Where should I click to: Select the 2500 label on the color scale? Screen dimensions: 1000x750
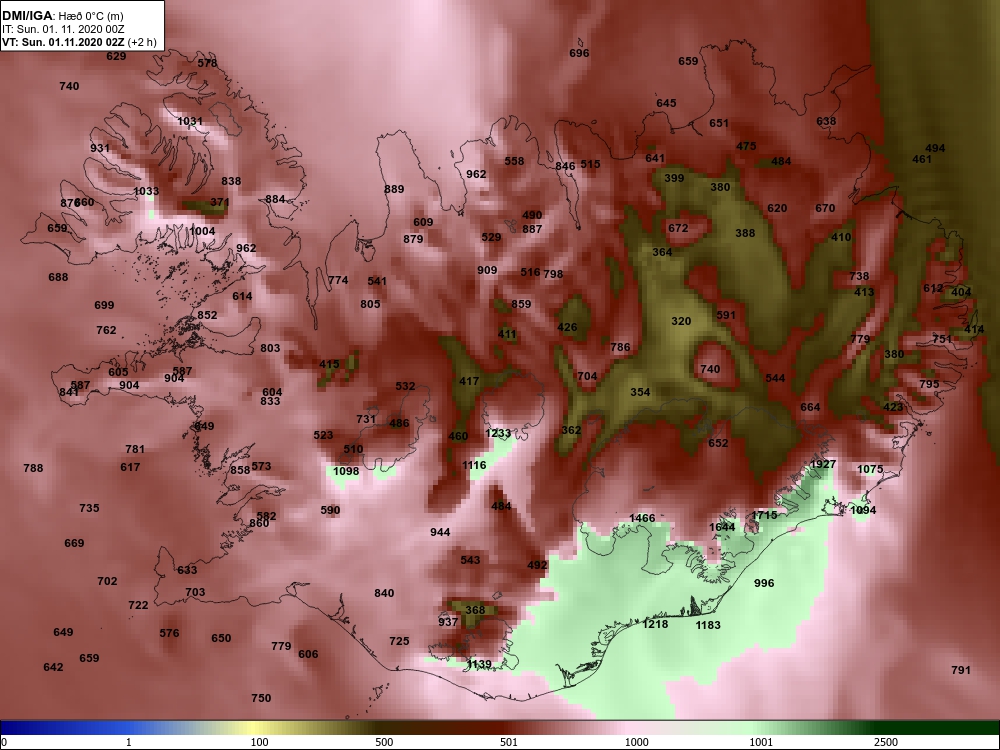pyautogui.click(x=886, y=742)
